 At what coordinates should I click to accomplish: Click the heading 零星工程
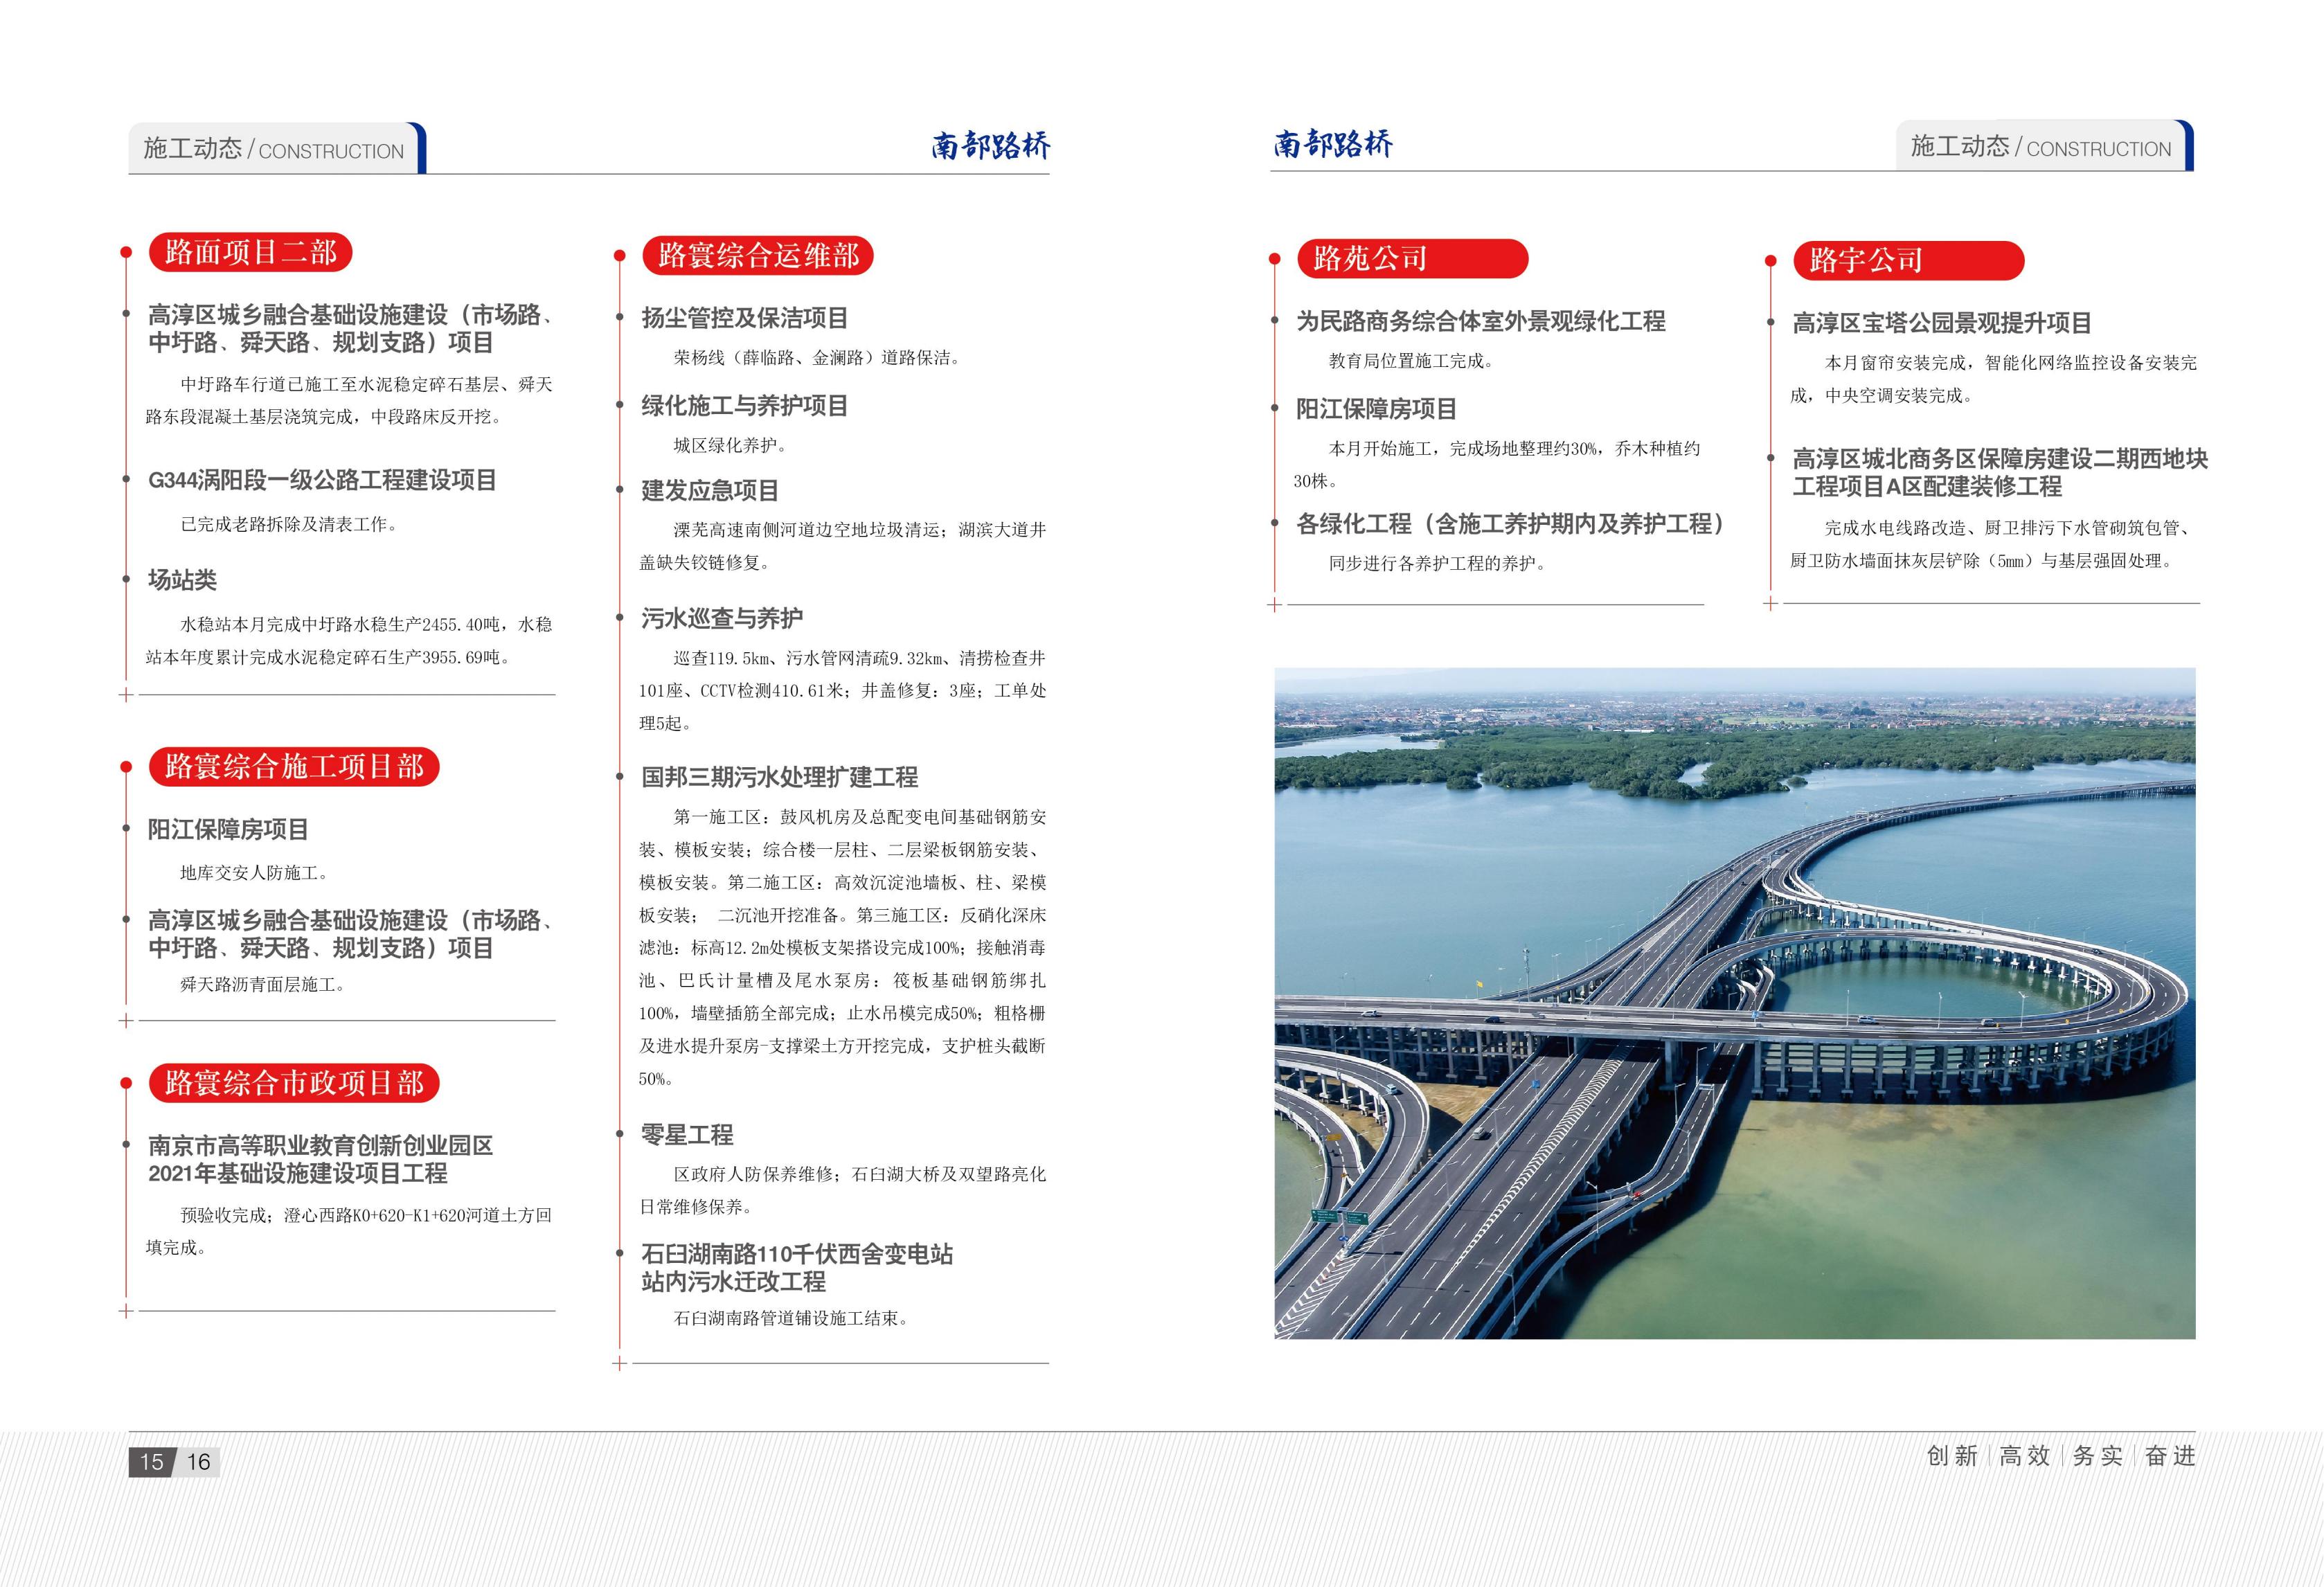(687, 1134)
